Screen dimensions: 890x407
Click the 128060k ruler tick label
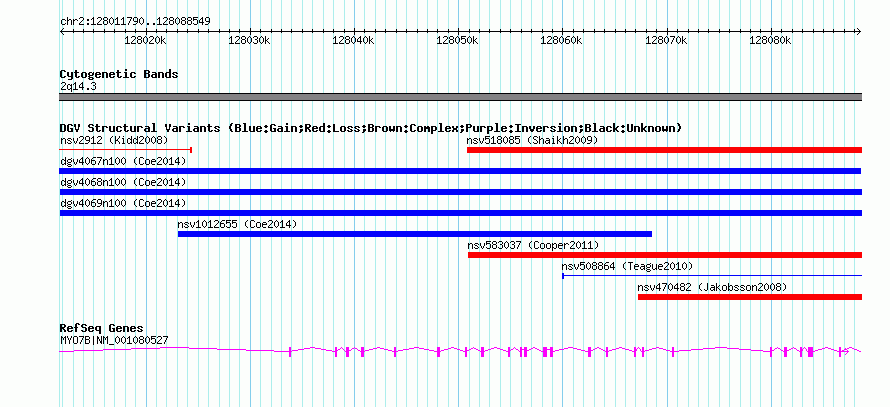561,40
